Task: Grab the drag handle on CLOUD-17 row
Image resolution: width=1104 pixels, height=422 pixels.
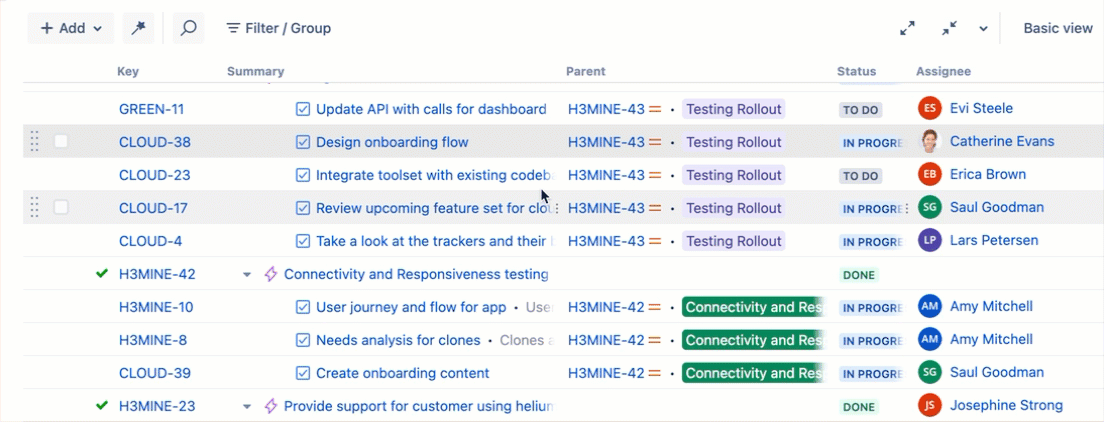Action: click(34, 207)
